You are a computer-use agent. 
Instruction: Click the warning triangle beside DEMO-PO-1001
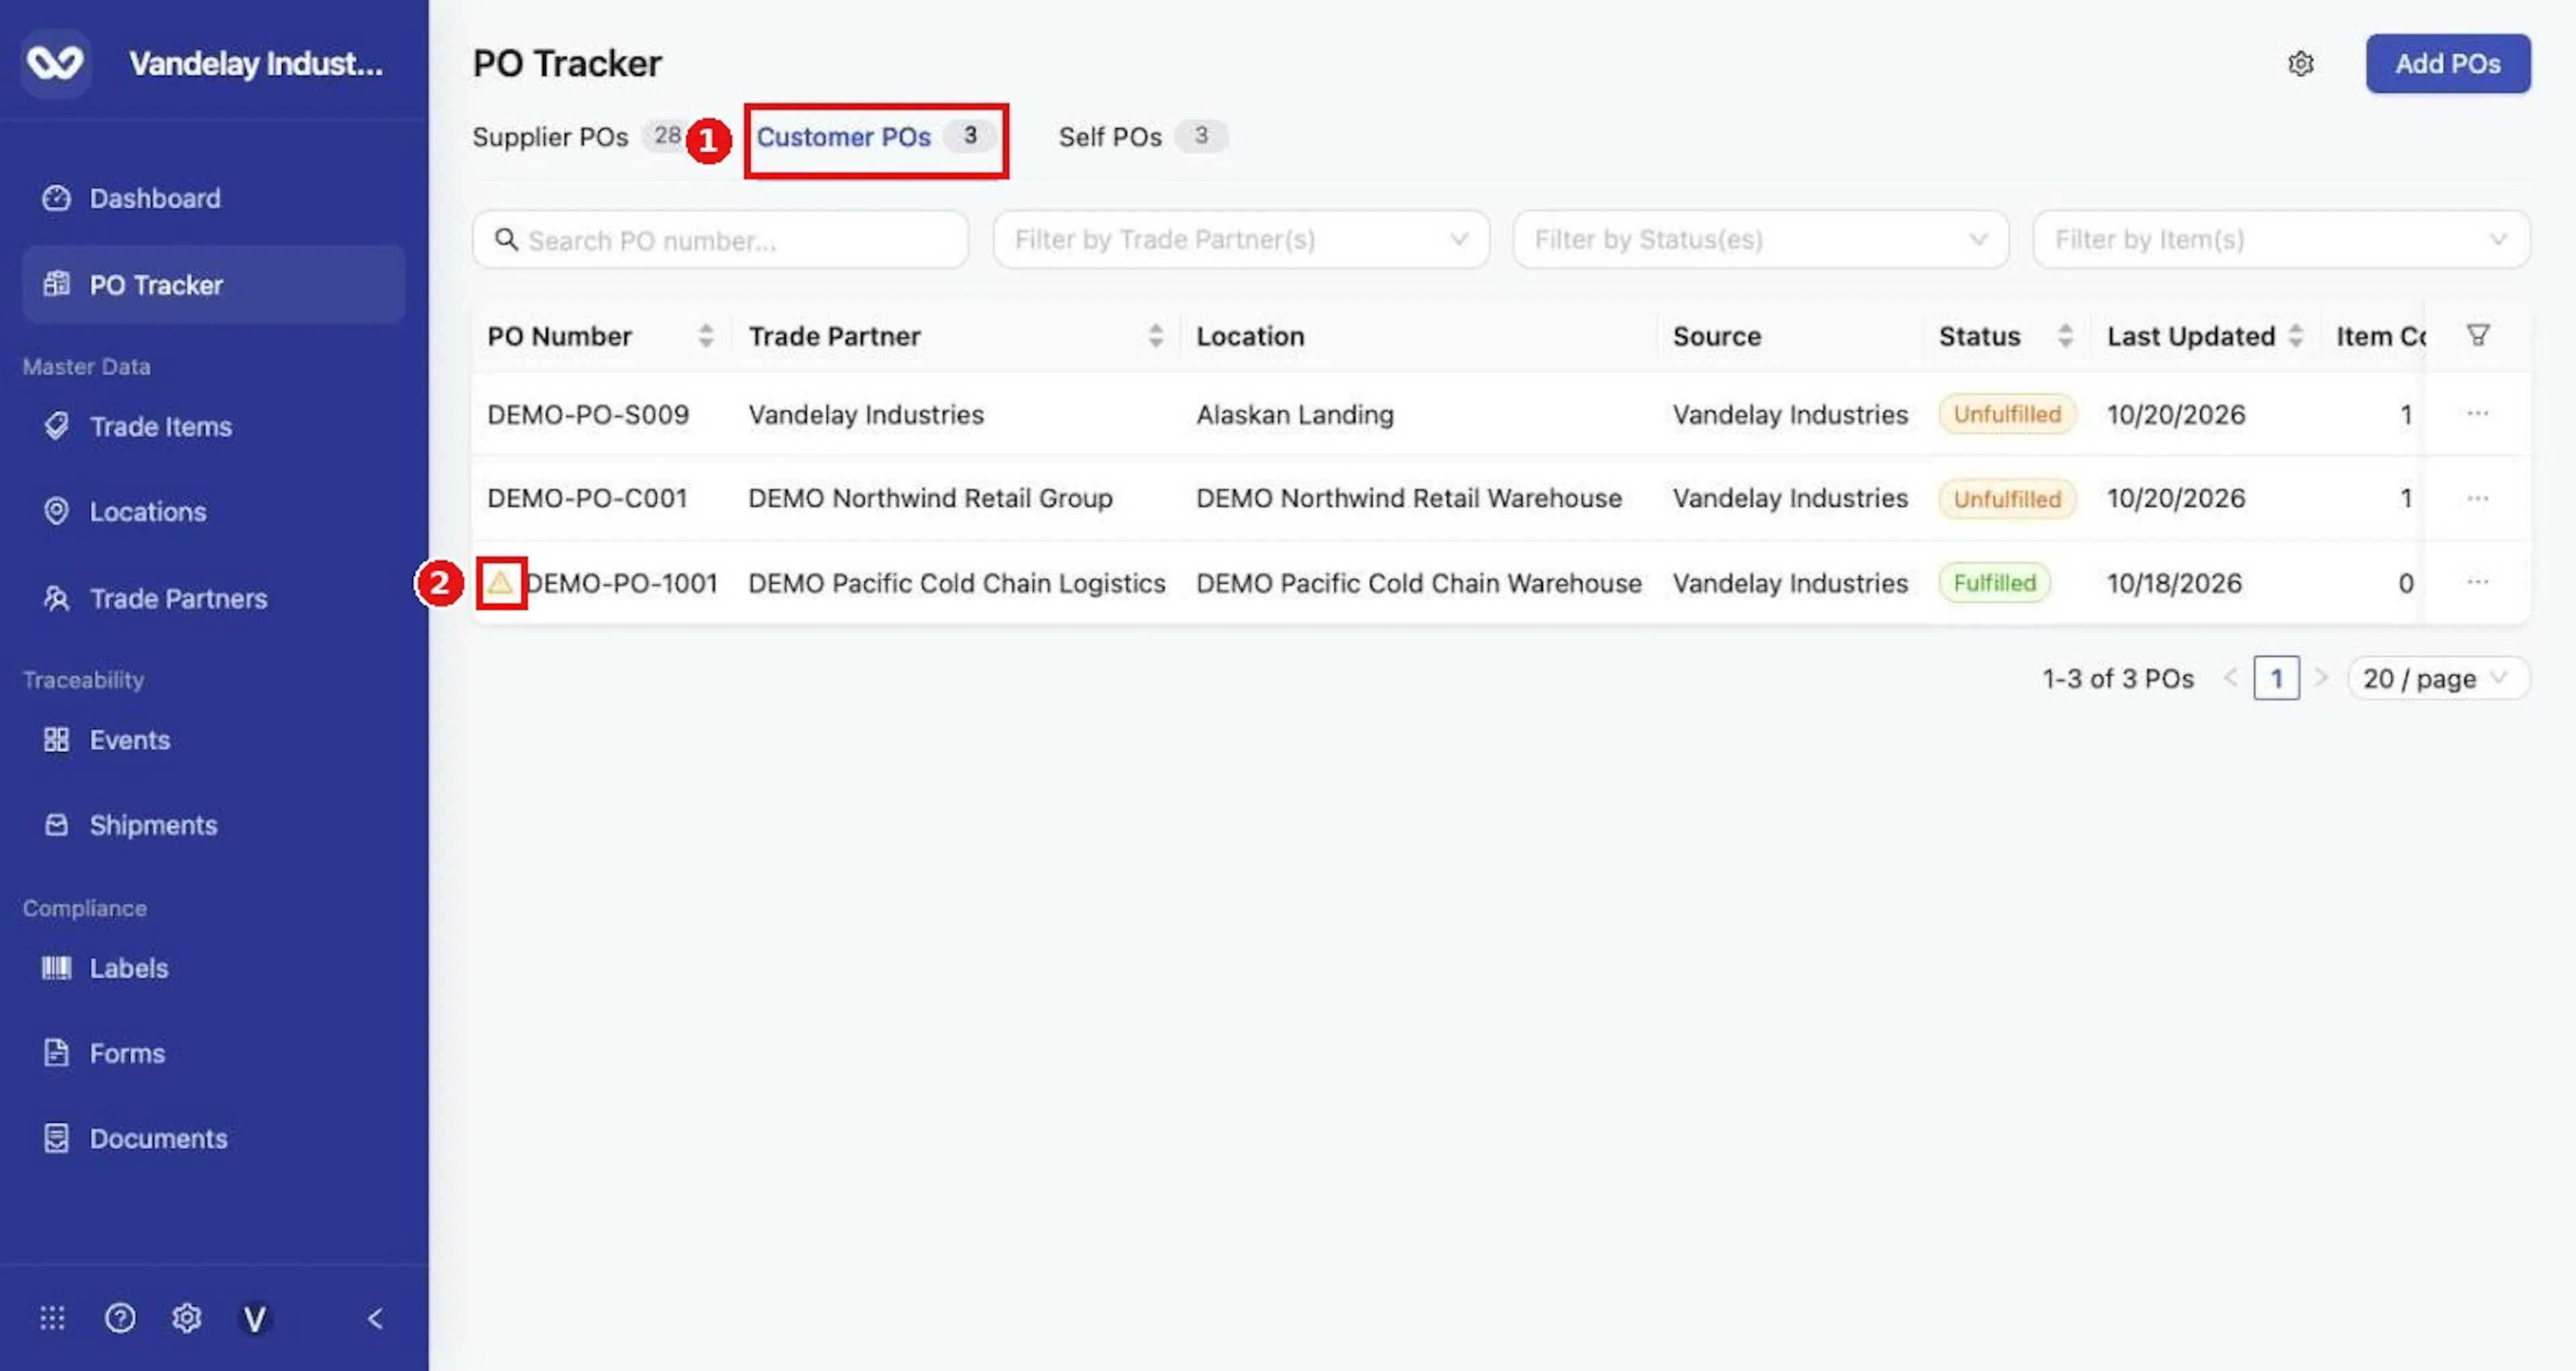point(501,582)
